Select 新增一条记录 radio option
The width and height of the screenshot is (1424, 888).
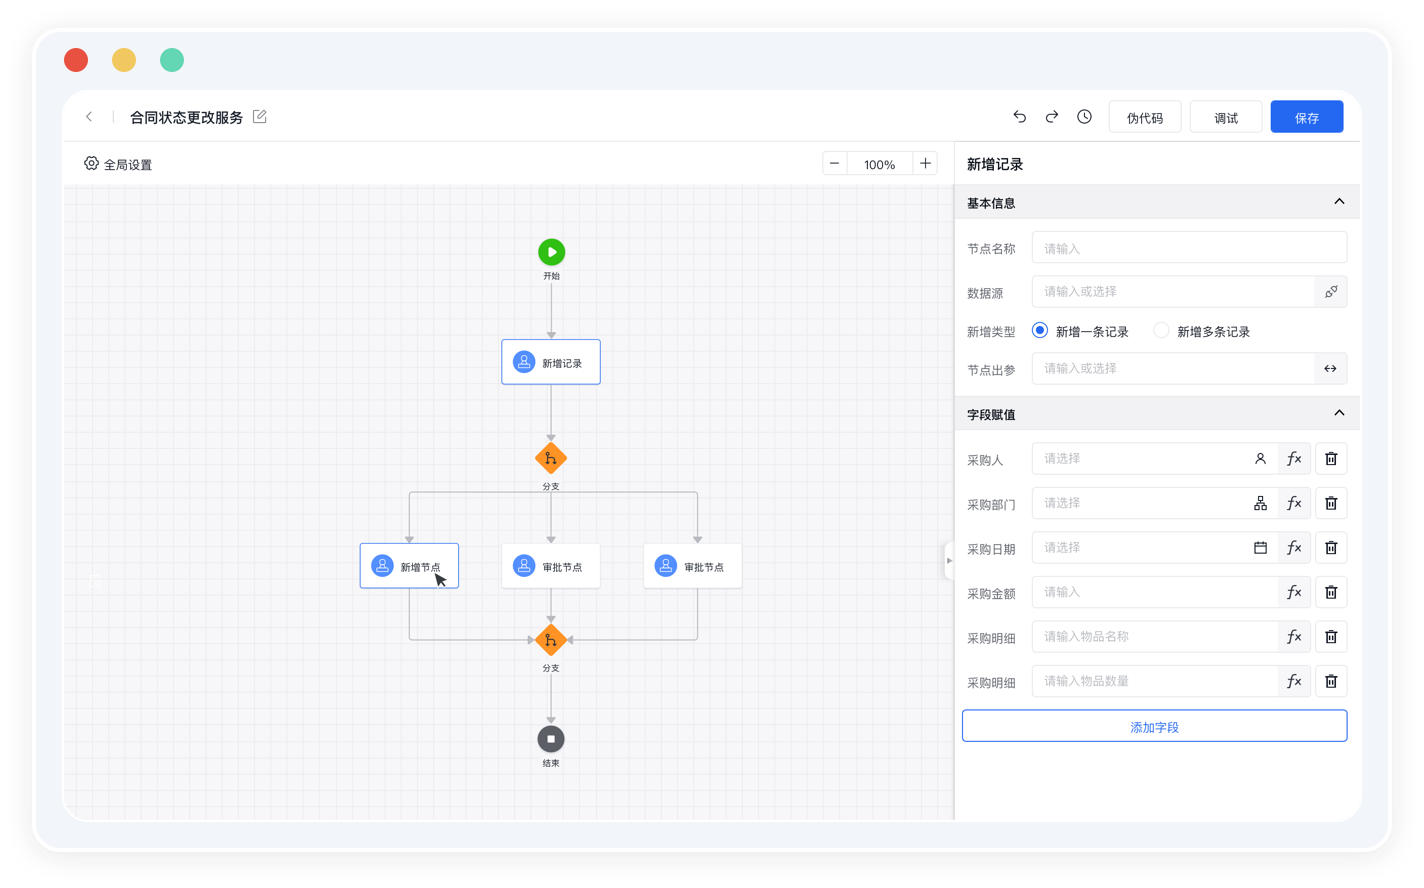pos(1040,331)
